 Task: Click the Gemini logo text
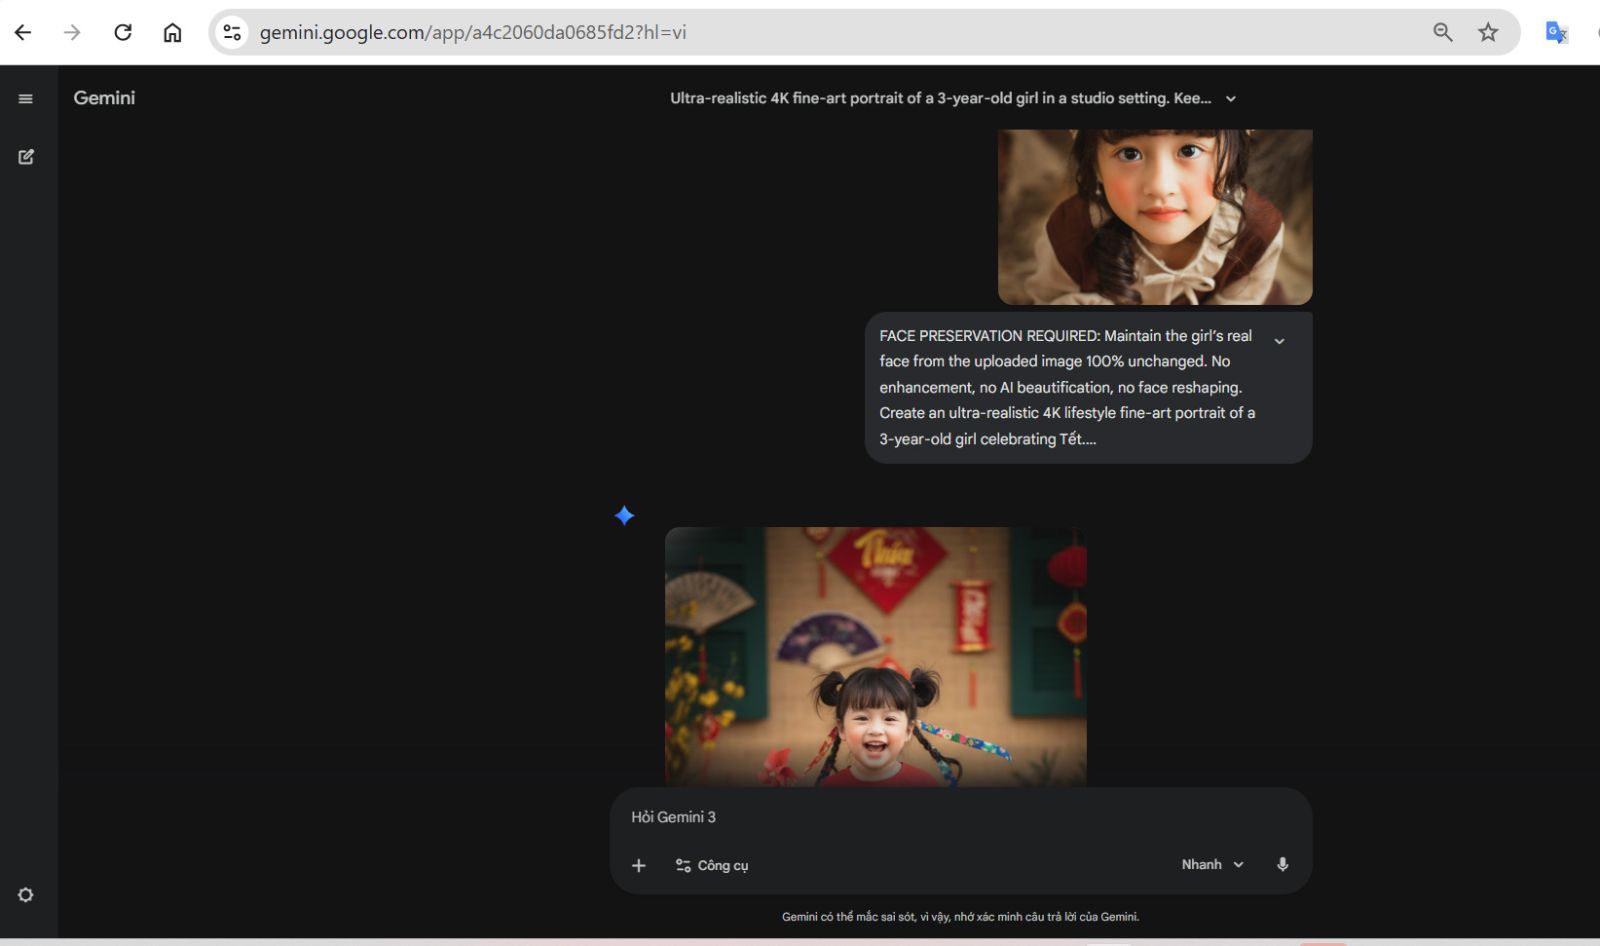click(x=104, y=98)
